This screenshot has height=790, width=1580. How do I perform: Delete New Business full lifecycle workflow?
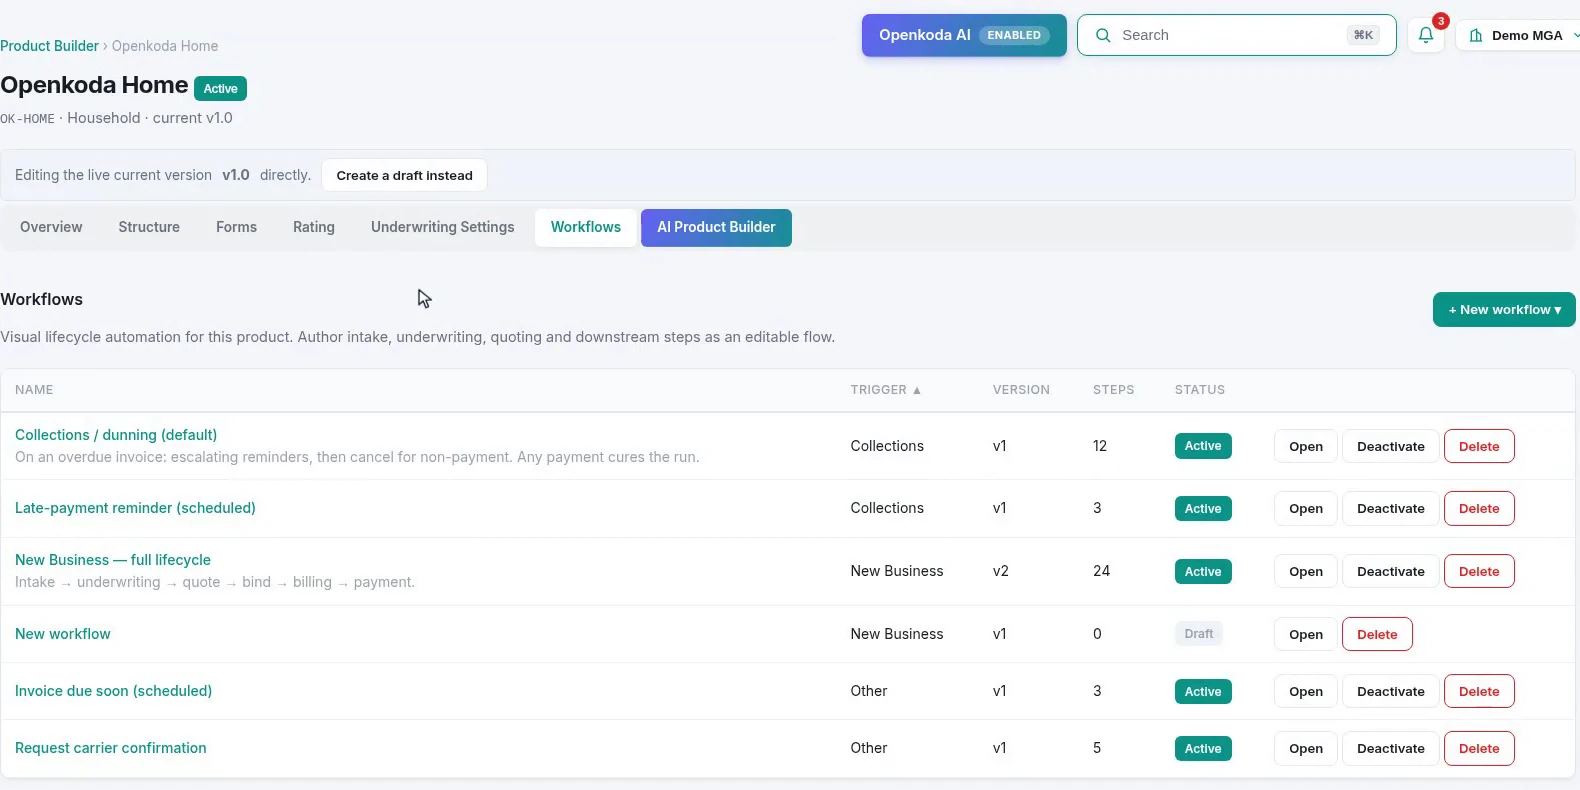pos(1479,571)
